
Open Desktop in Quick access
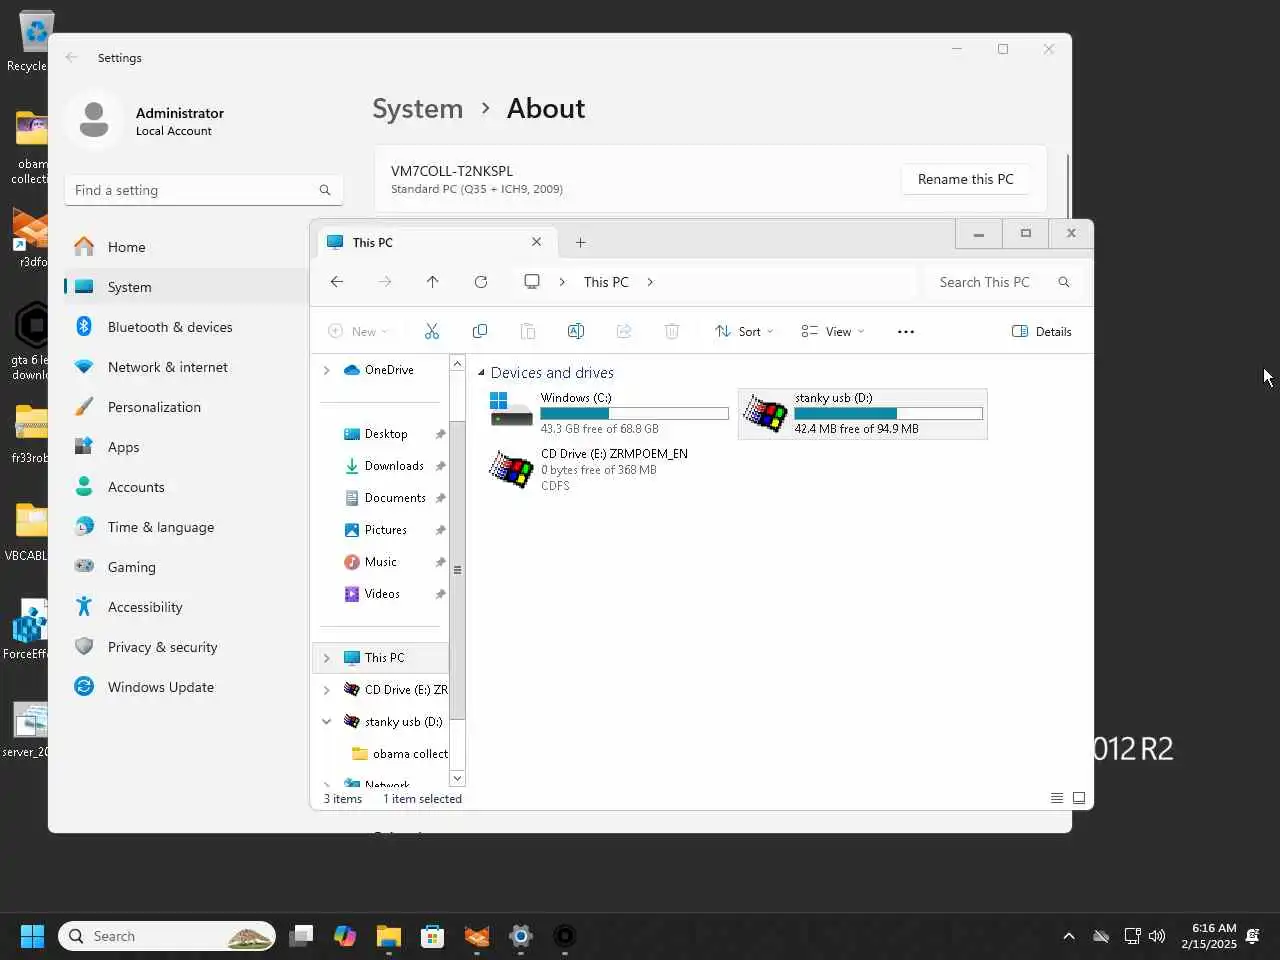point(385,434)
